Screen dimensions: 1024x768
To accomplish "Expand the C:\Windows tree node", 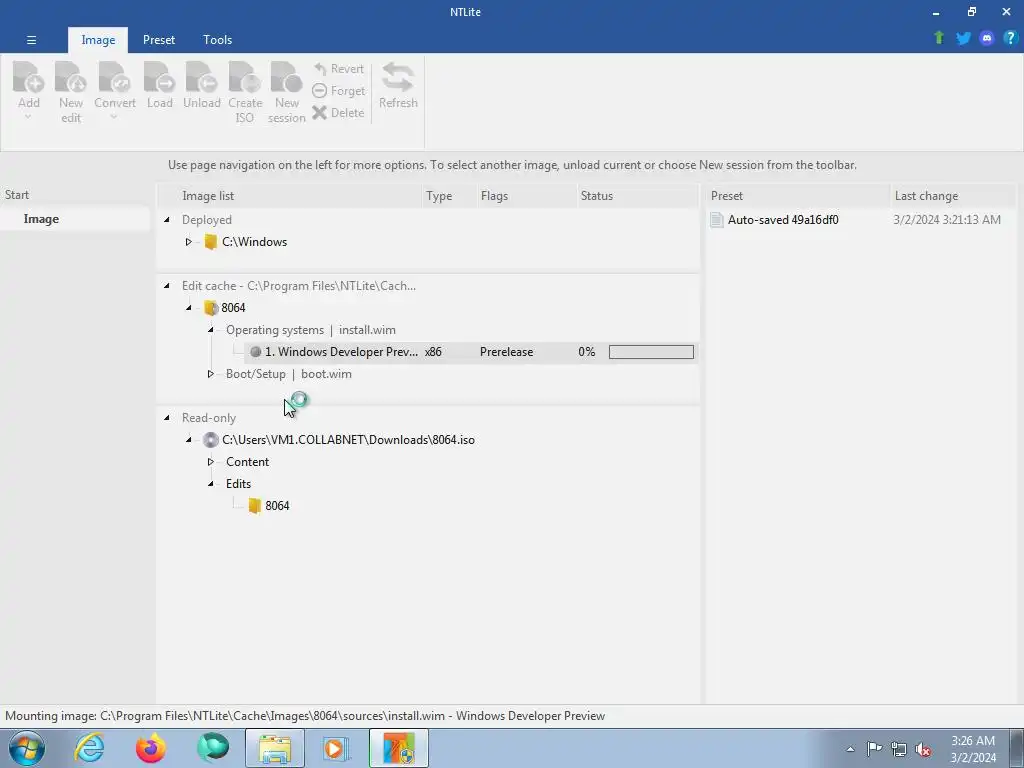I will point(188,242).
